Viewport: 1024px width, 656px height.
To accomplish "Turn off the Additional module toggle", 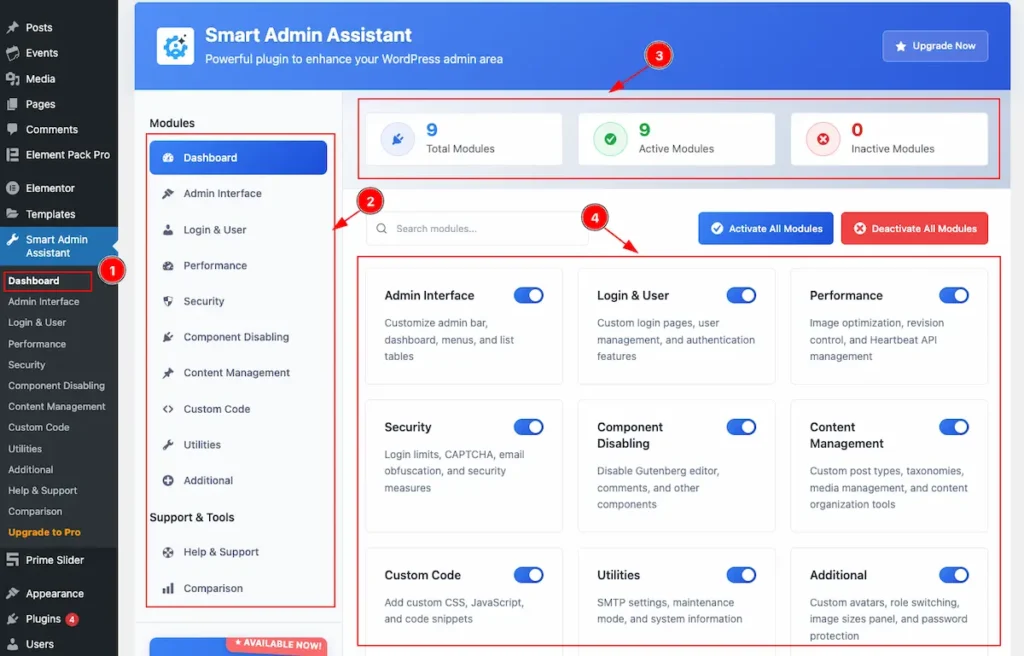I will point(953,575).
